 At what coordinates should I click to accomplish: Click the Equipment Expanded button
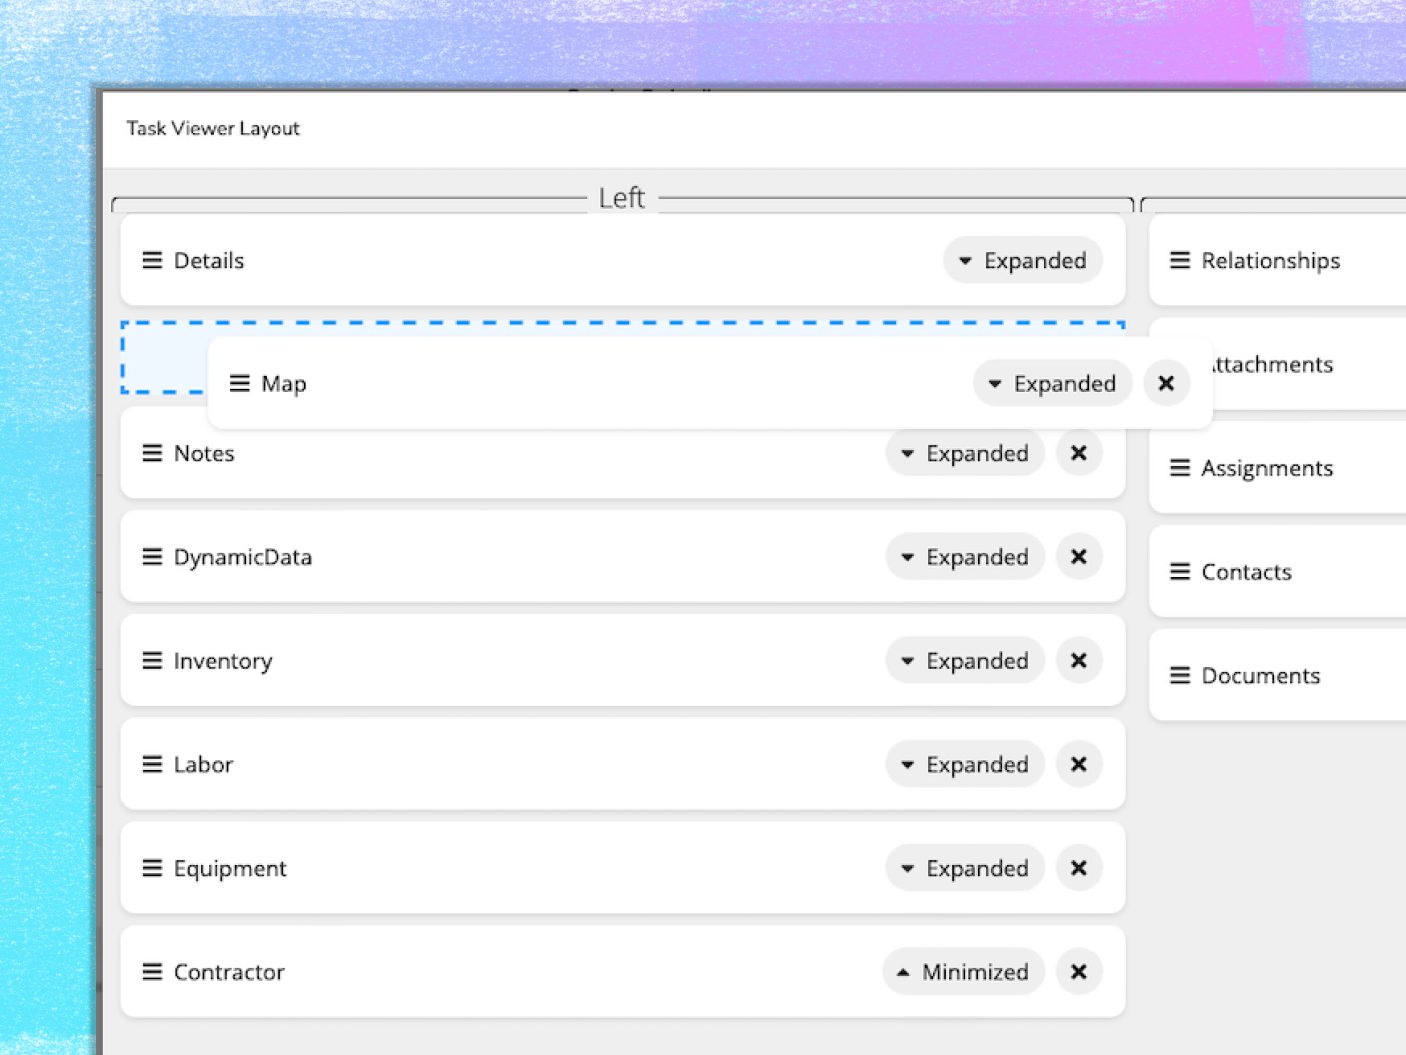tap(965, 868)
